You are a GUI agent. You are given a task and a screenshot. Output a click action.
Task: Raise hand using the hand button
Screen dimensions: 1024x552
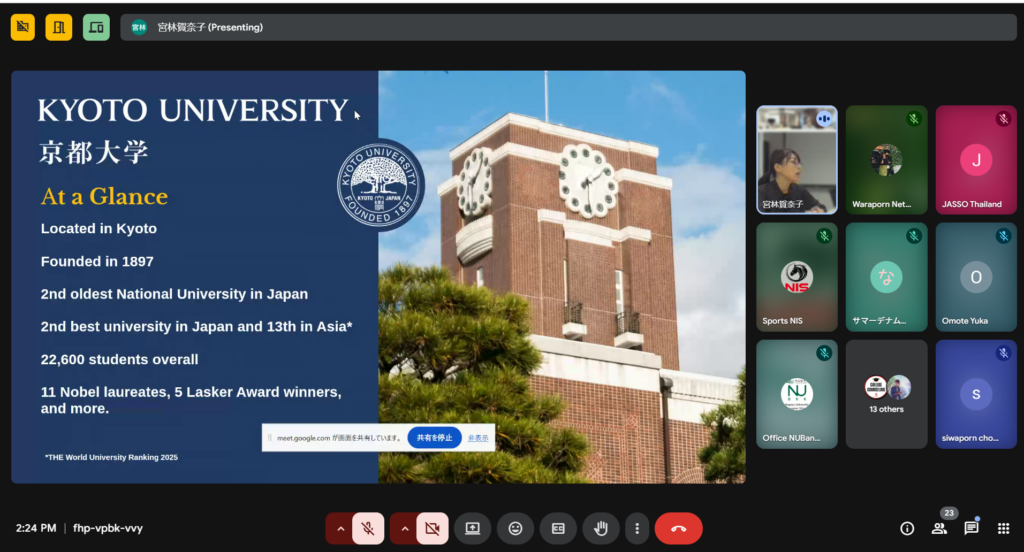coord(601,528)
